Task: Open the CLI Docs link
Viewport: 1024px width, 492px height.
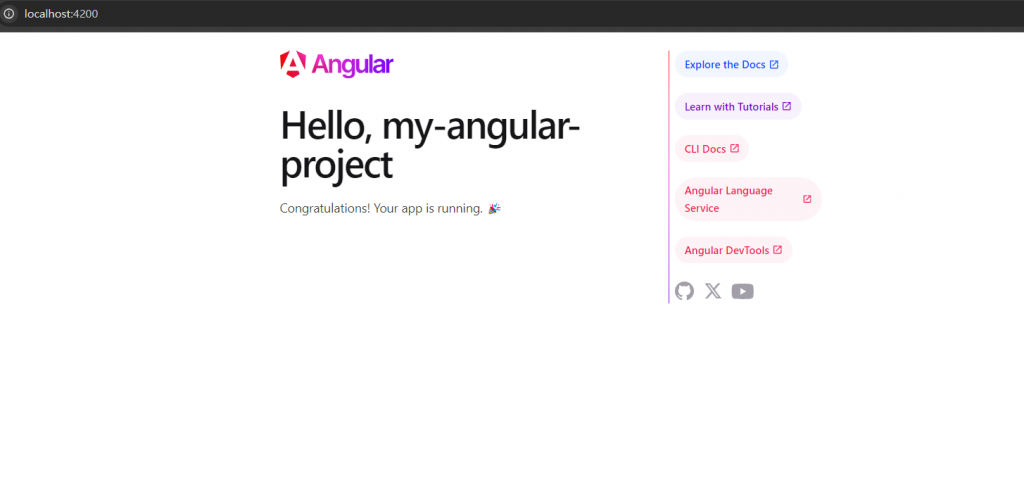Action: [x=712, y=149]
